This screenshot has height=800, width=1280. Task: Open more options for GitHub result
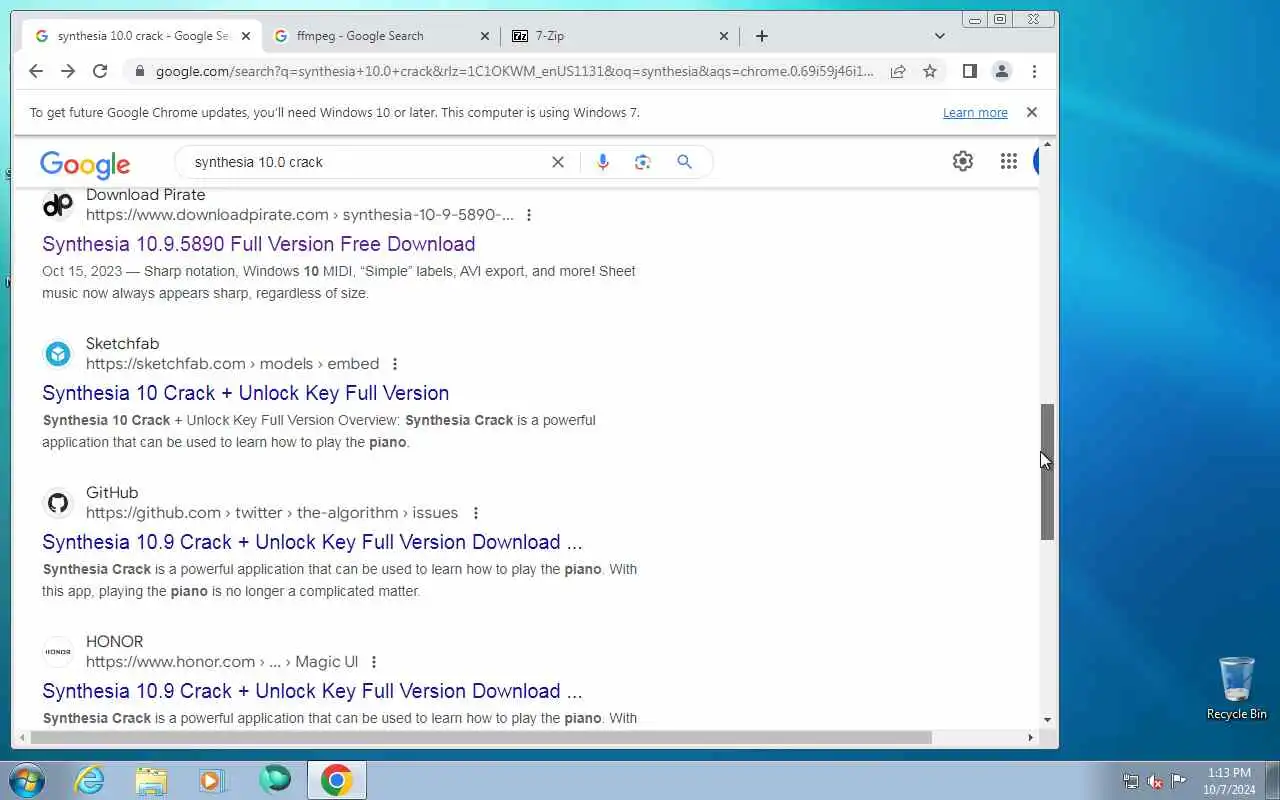coord(476,513)
